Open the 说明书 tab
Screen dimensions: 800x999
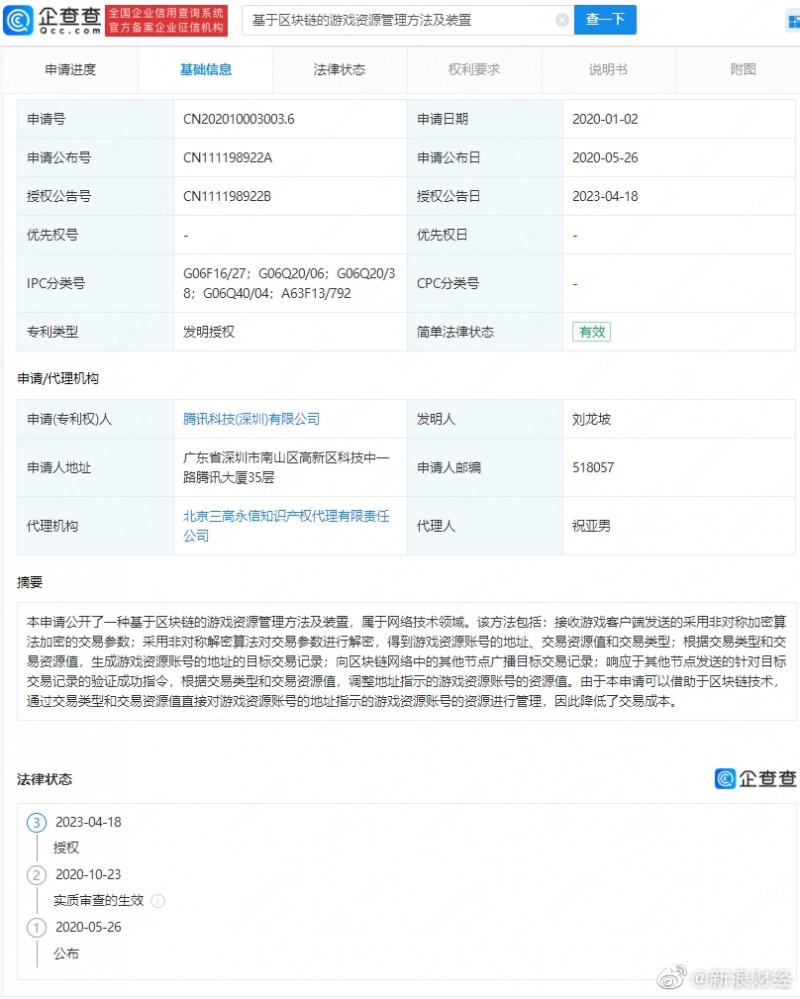pyautogui.click(x=607, y=70)
